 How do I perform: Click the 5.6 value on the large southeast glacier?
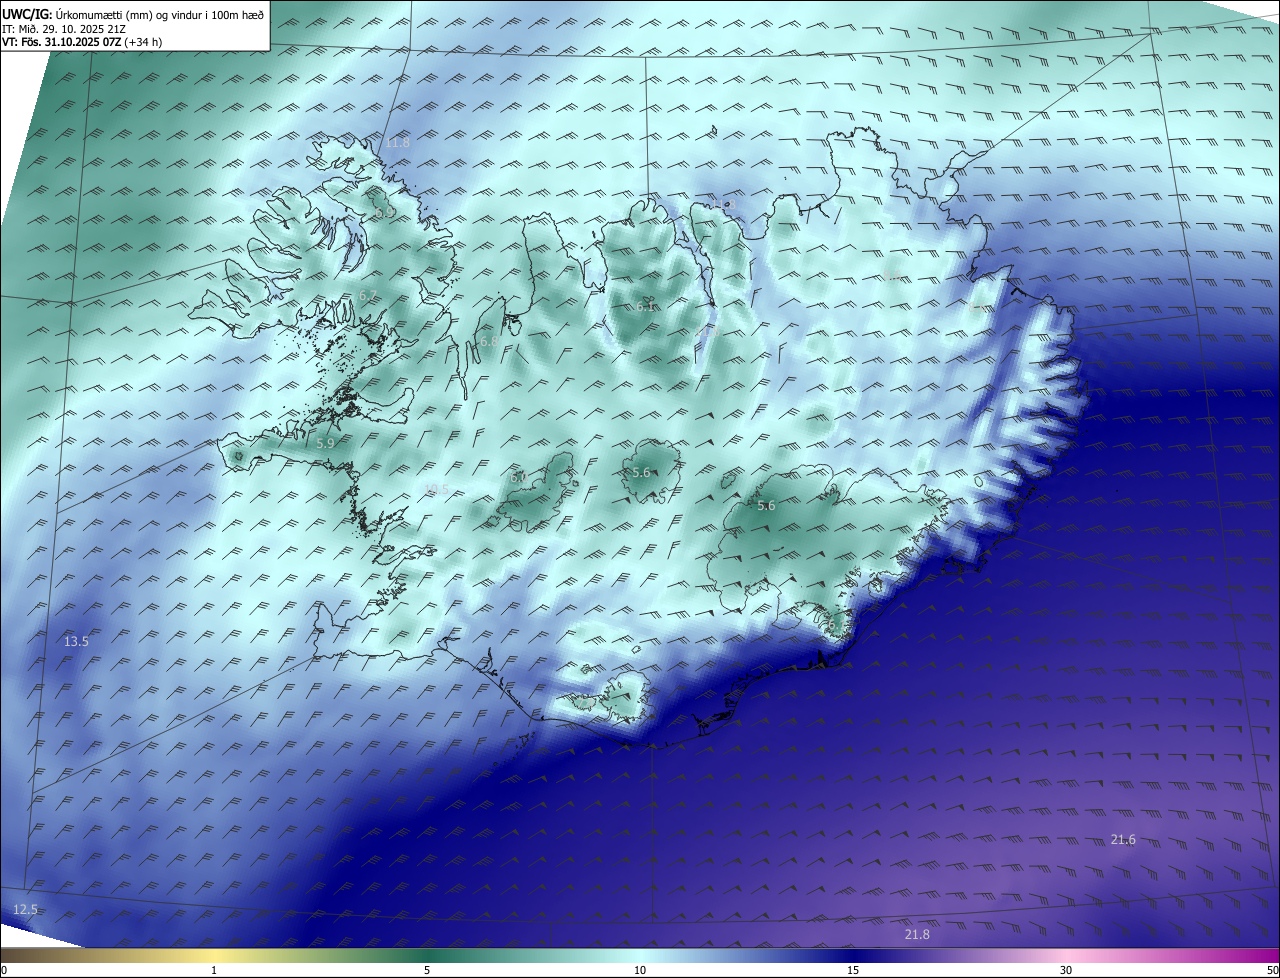pos(766,506)
